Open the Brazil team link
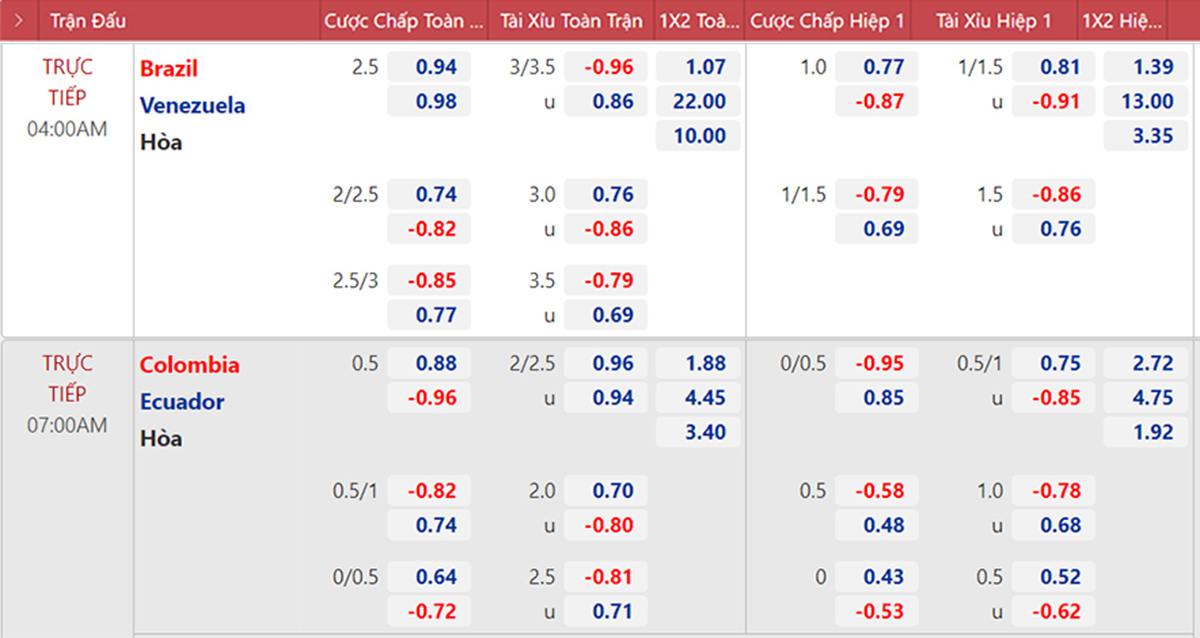The image size is (1200, 638). pyautogui.click(x=169, y=68)
